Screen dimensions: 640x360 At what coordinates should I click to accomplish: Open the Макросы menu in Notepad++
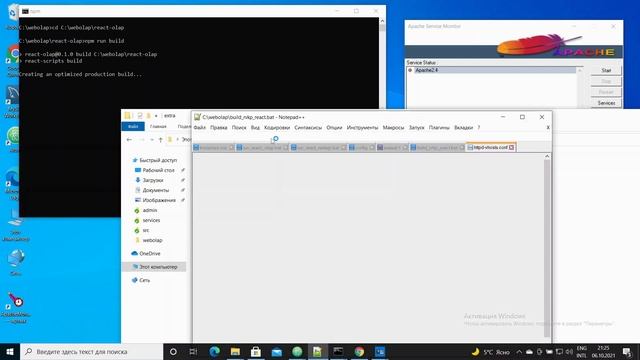click(x=393, y=128)
